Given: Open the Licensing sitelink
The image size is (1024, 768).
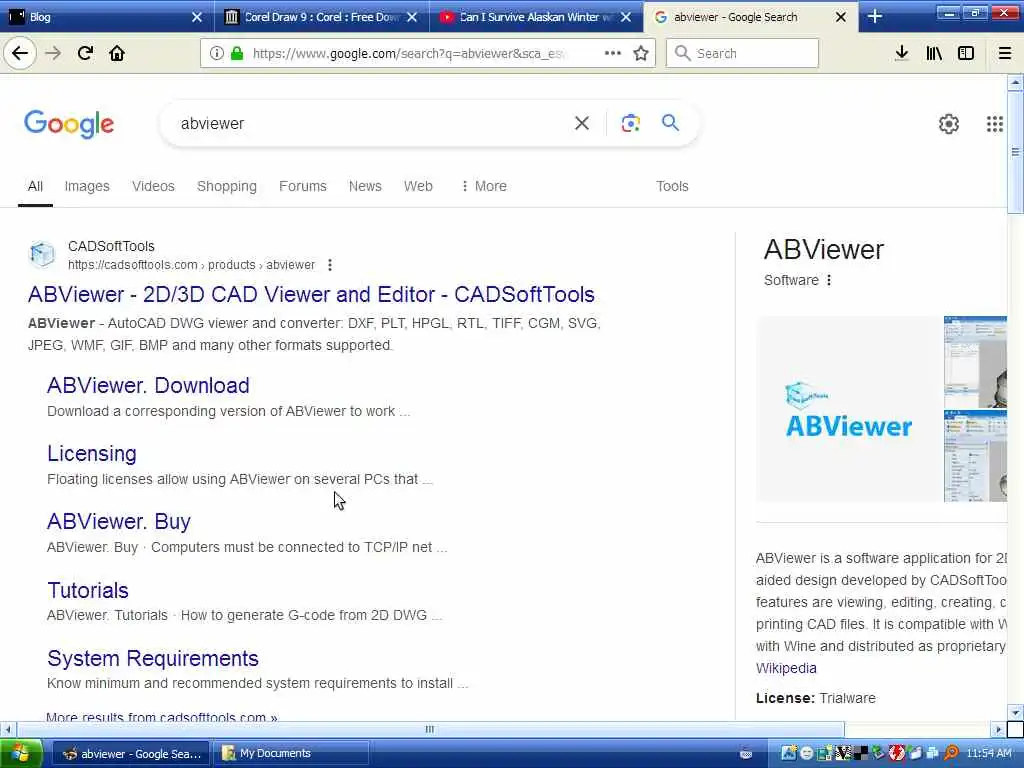Looking at the screenshot, I should coord(91,453).
